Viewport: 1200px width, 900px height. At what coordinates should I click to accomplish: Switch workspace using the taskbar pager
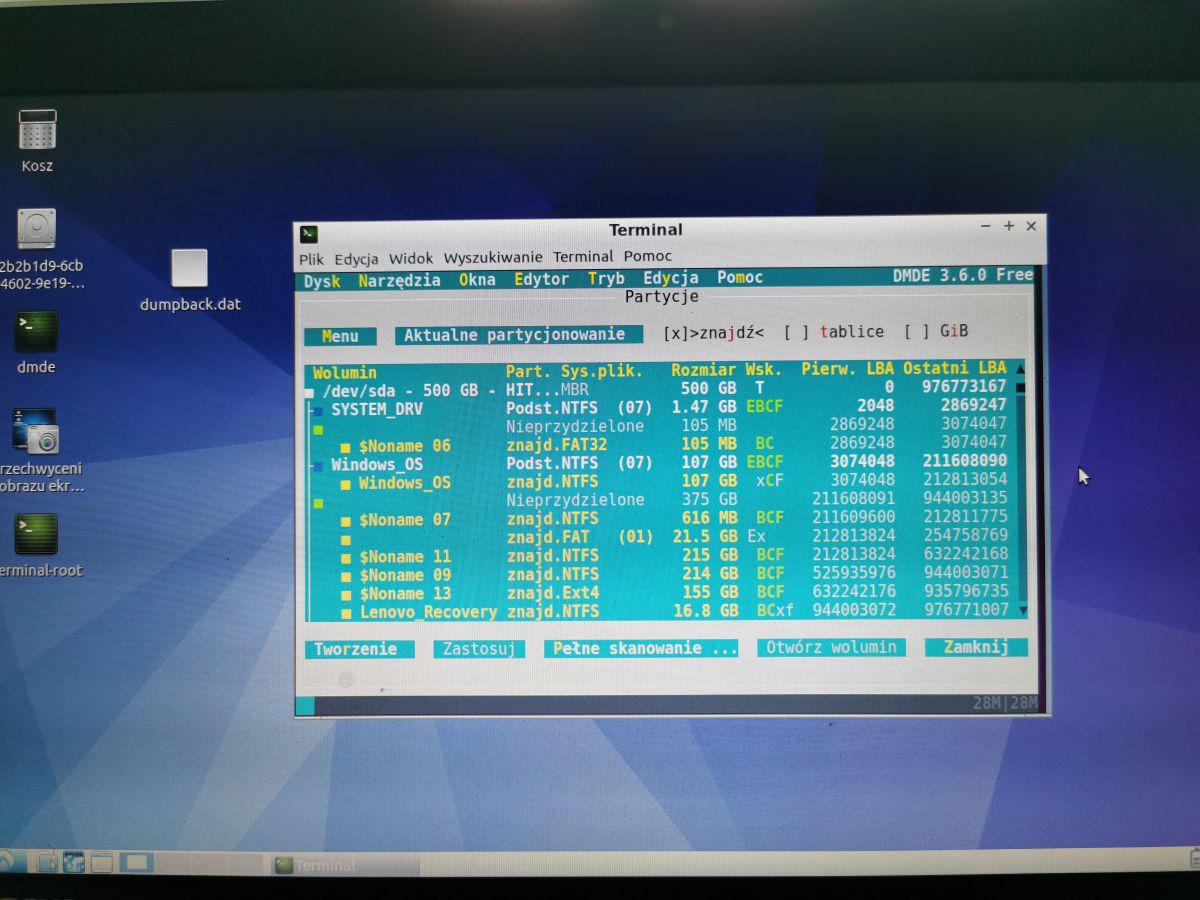(x=136, y=861)
